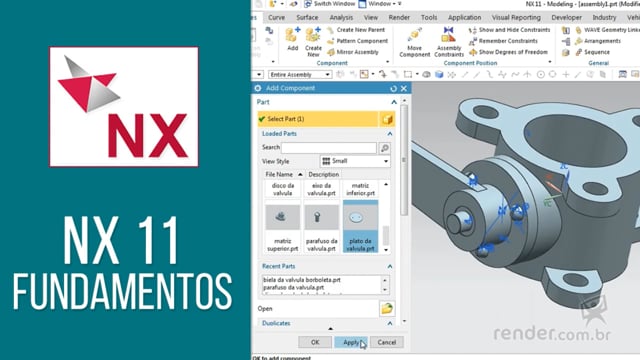Click the dialog vertical scrollbar
This screenshot has height=360, width=640.
point(404,159)
